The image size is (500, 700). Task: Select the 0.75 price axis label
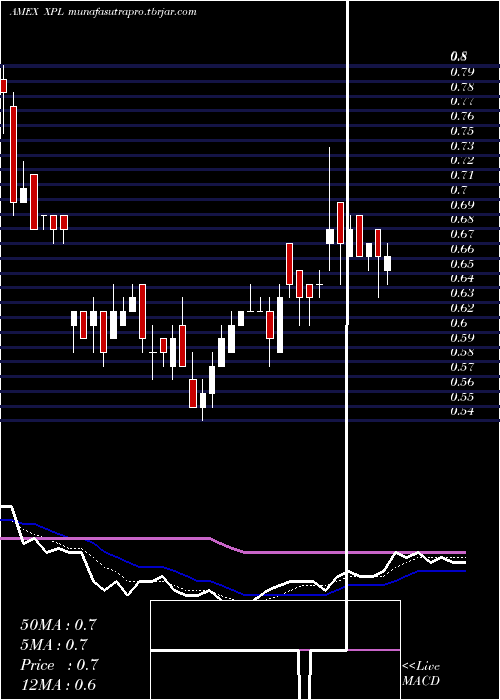pos(462,131)
